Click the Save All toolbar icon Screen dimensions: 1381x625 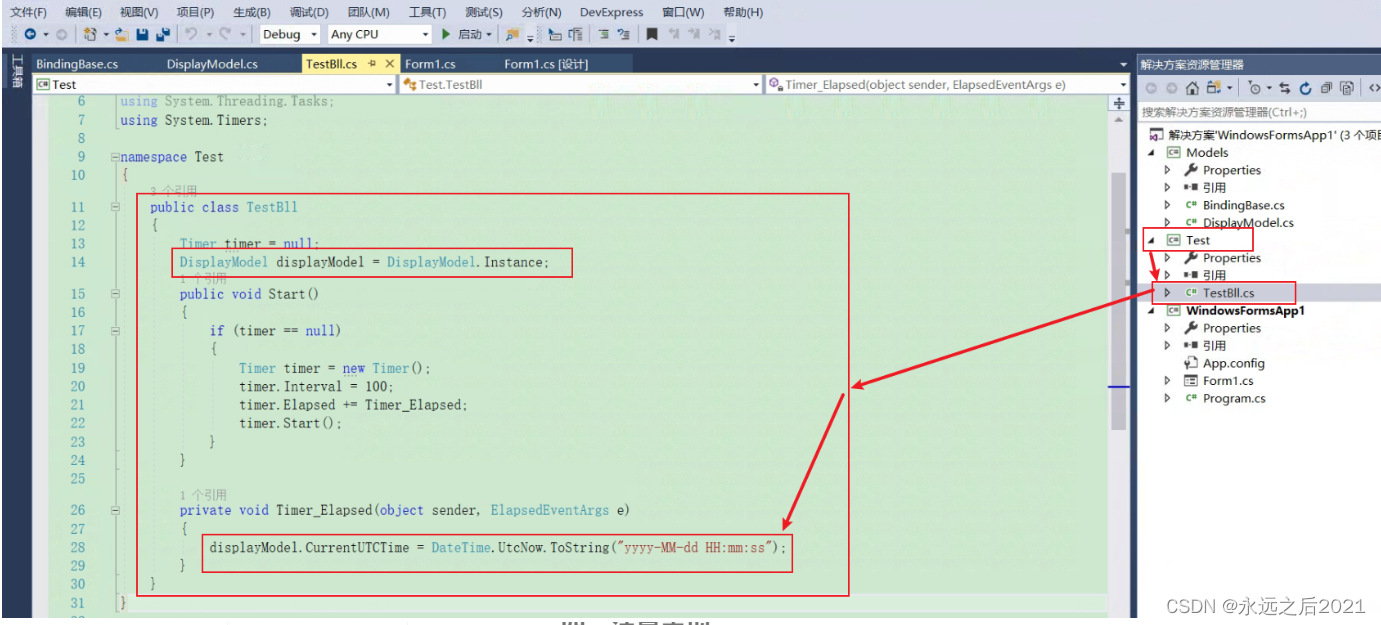click(163, 34)
